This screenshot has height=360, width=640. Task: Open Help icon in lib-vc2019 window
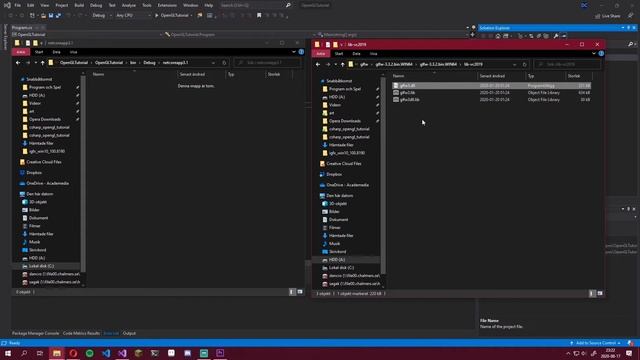click(x=601, y=53)
